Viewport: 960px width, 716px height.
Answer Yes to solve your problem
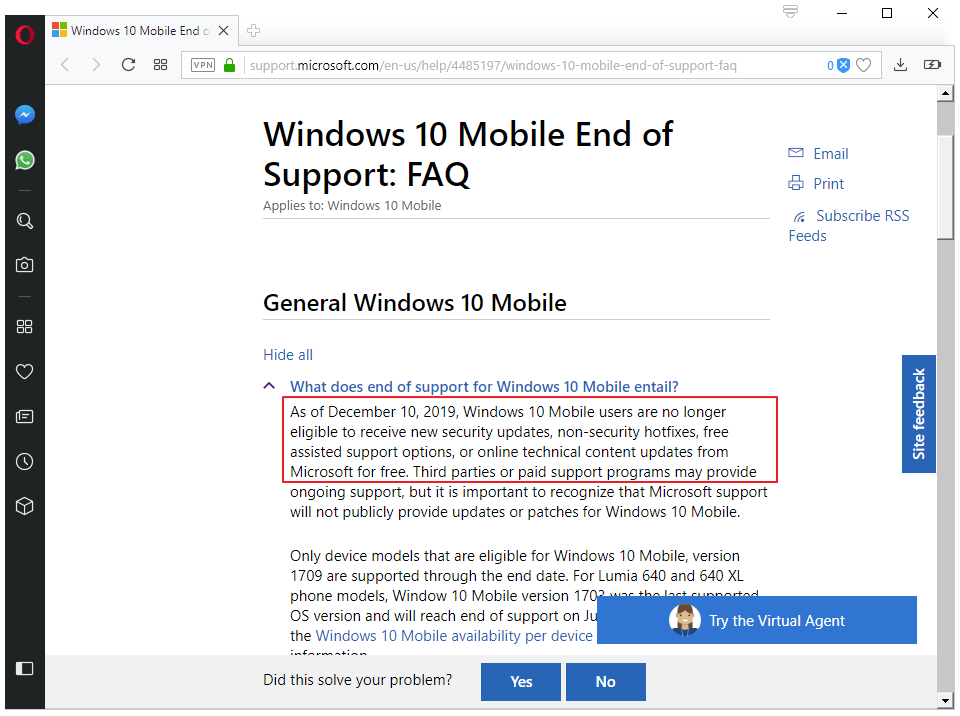pos(520,682)
